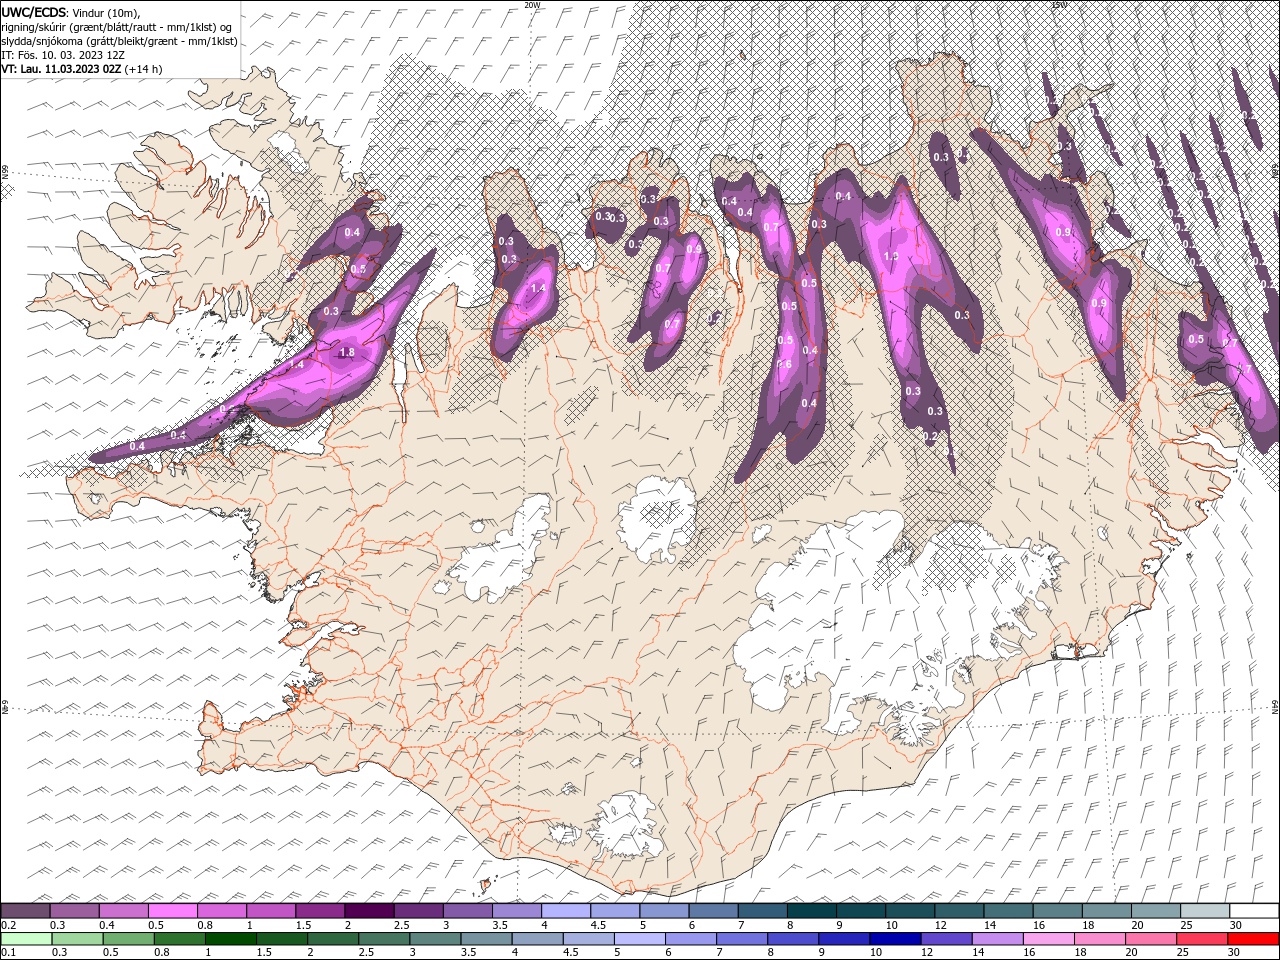Pick the violet lower swatch starting at 12

946,939
